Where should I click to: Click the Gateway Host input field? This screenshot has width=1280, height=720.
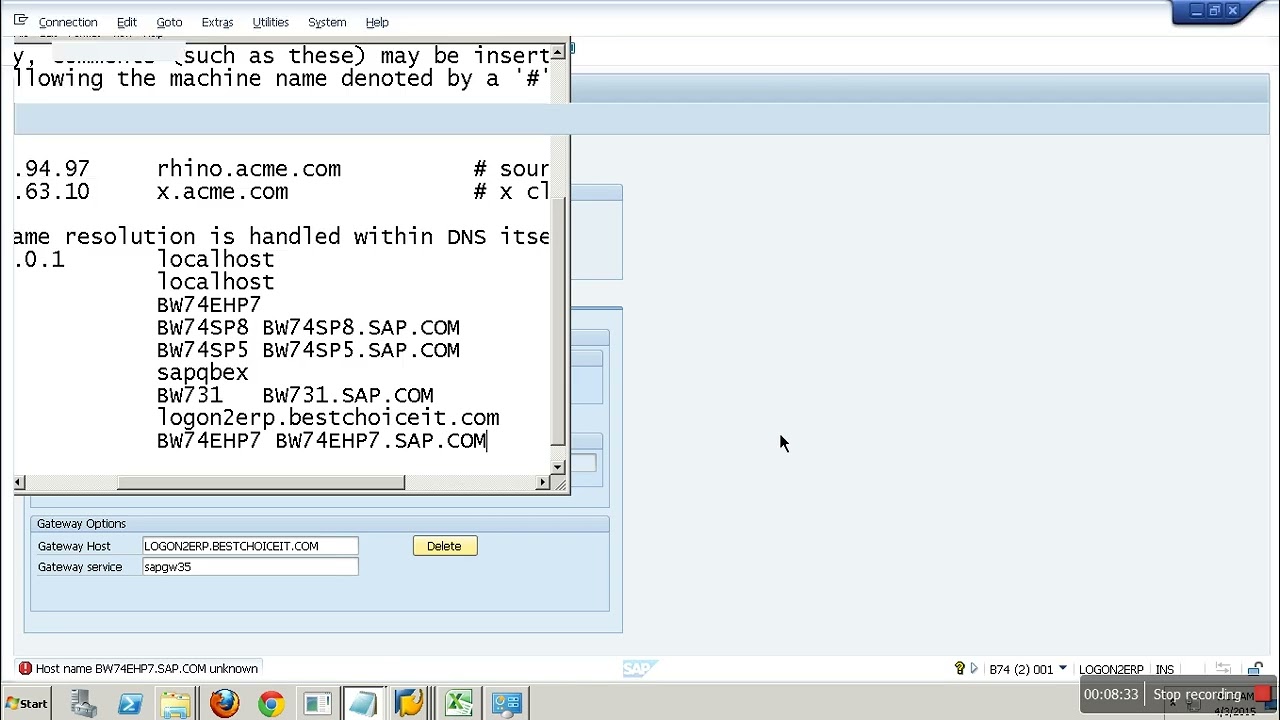click(x=250, y=546)
